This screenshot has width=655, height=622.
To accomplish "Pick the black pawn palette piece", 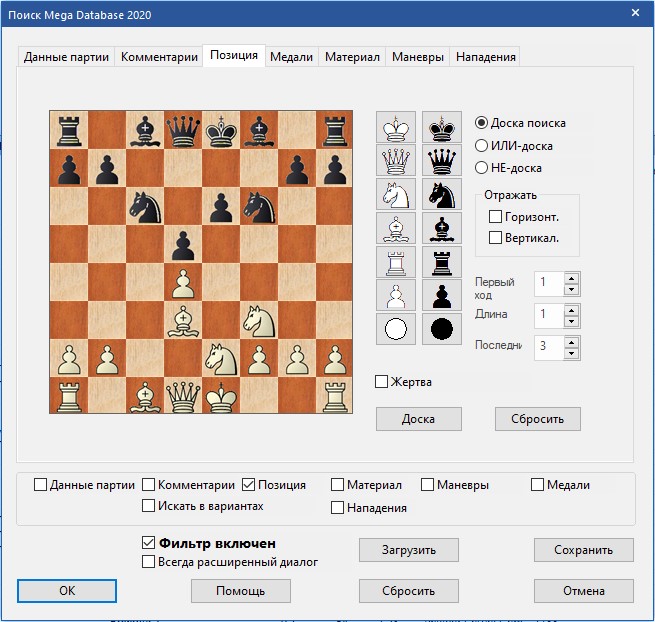I will tap(441, 296).
